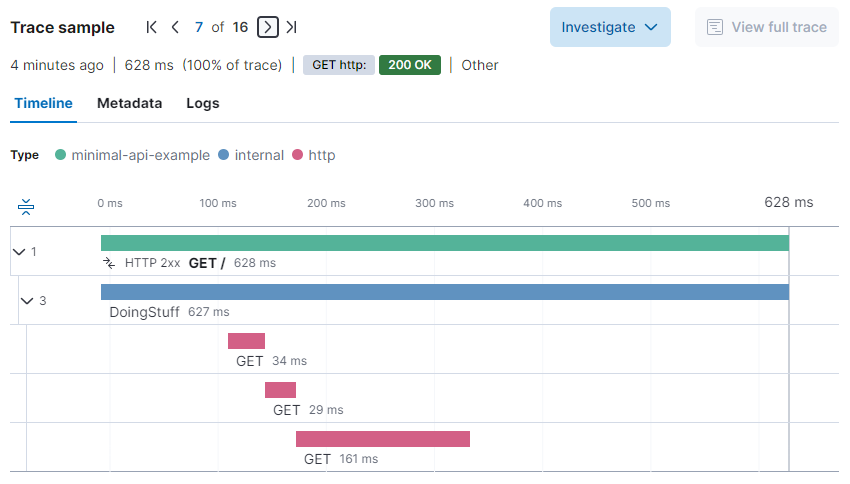The height and width of the screenshot is (484, 850).
Task: Collapse the DoingStuff span children
Action: point(27,301)
